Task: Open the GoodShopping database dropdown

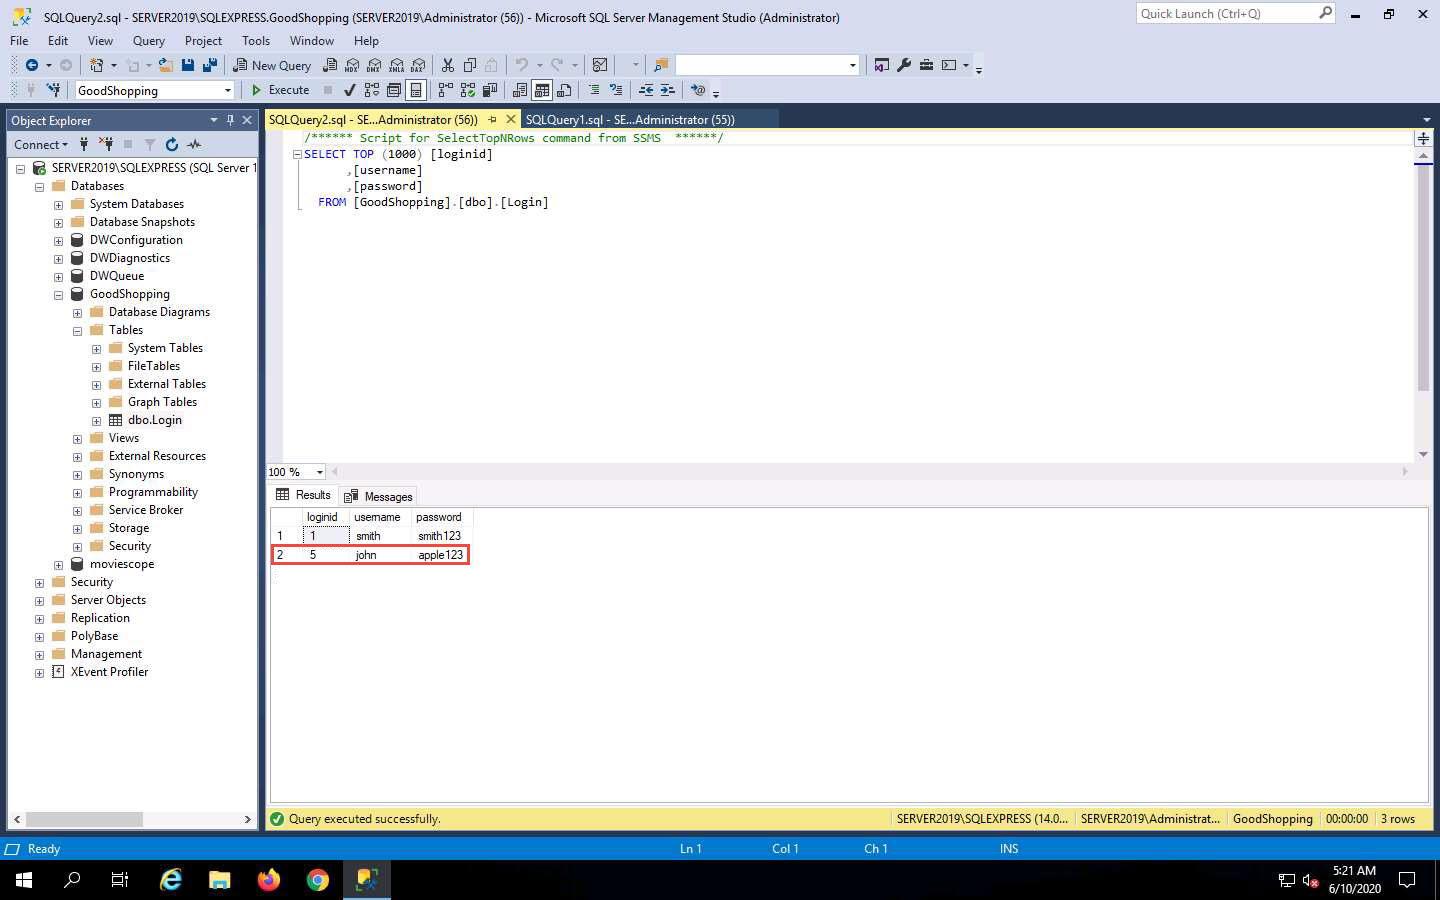Action: coord(228,91)
